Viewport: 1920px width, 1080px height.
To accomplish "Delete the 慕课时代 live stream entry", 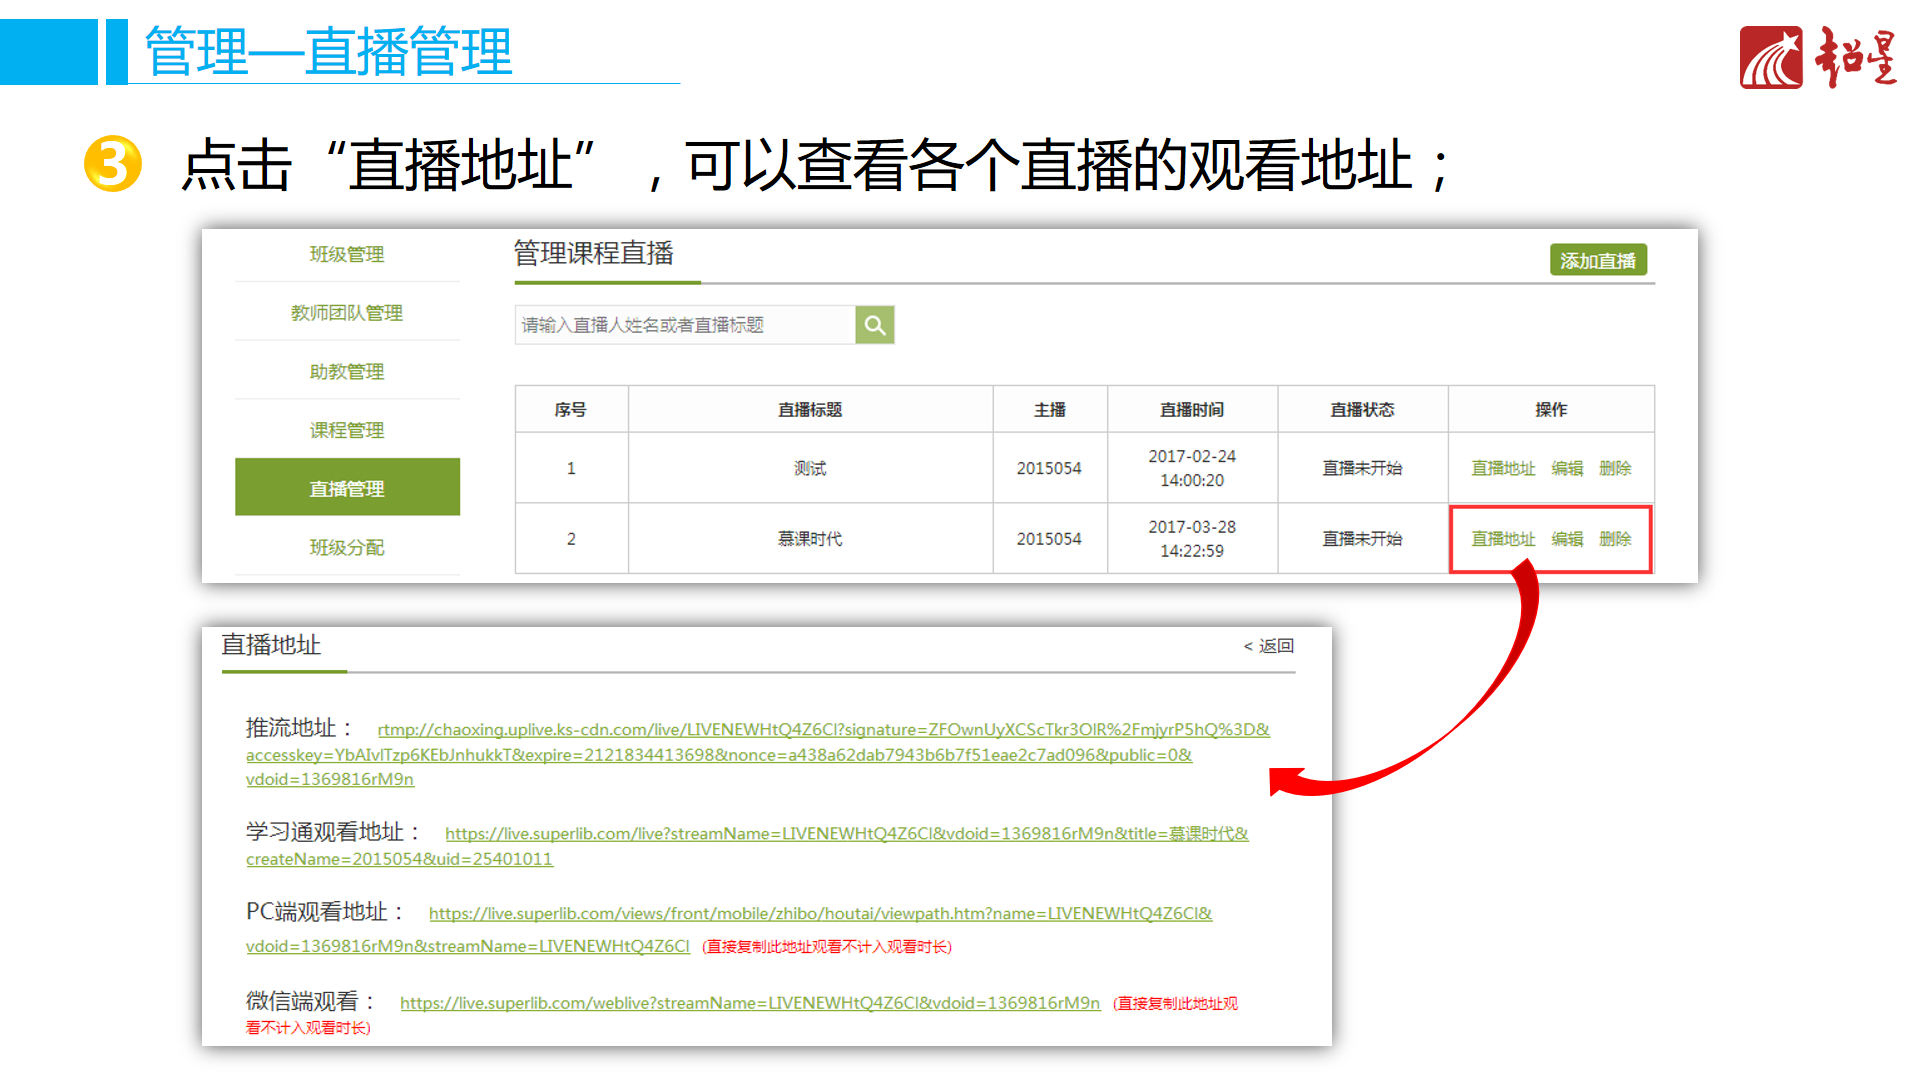I will [x=1614, y=539].
